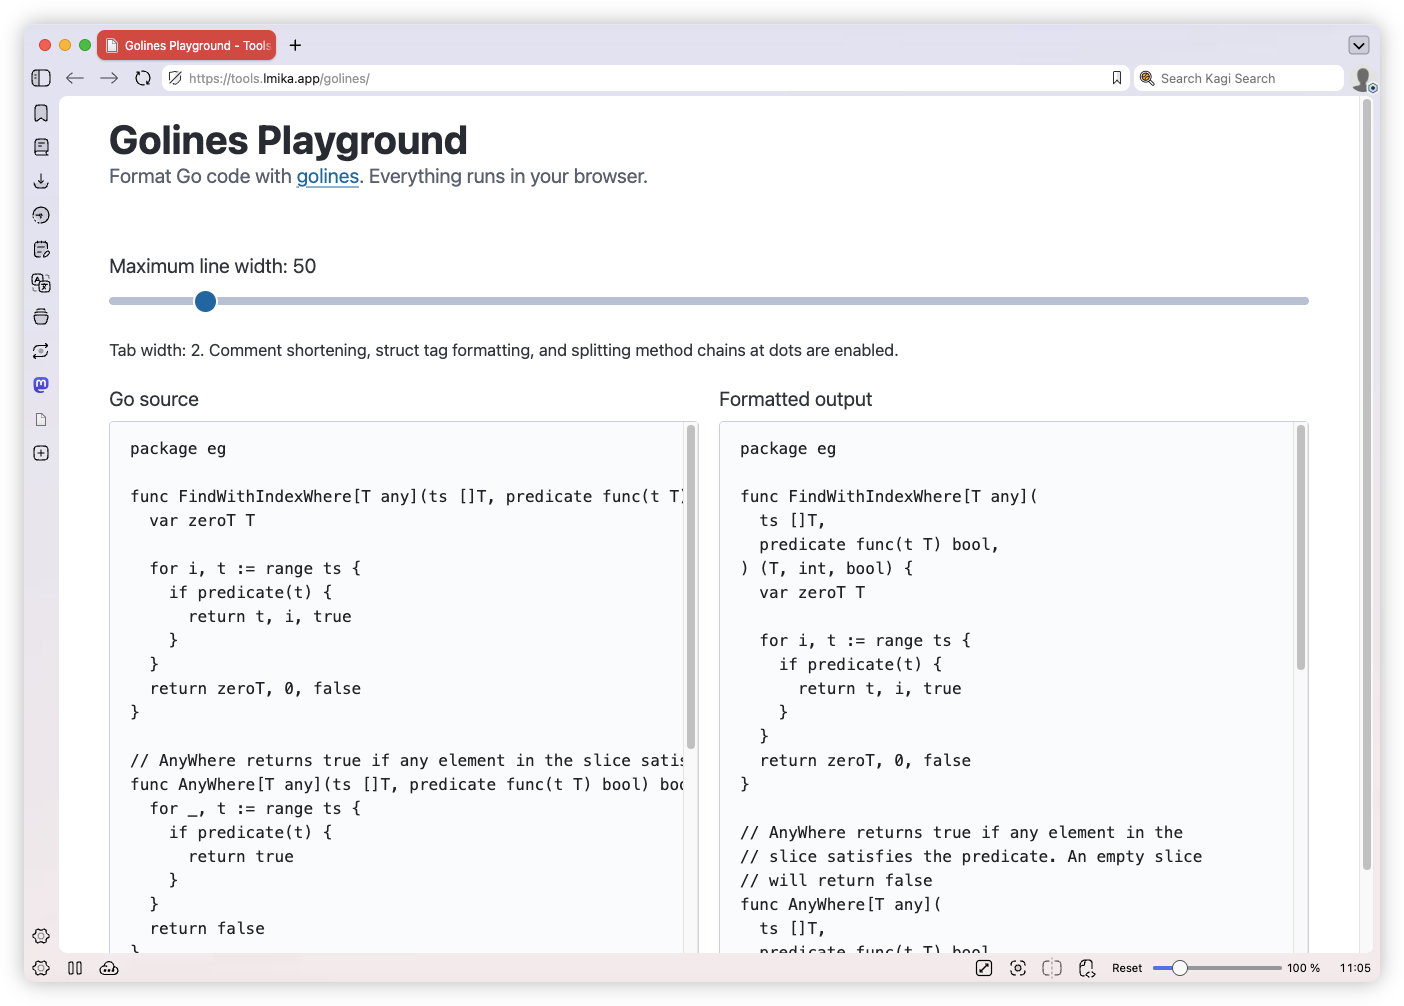Viewport: 1404px width, 1006px height.
Task: Open browser settings from status bar
Action: tap(41, 968)
